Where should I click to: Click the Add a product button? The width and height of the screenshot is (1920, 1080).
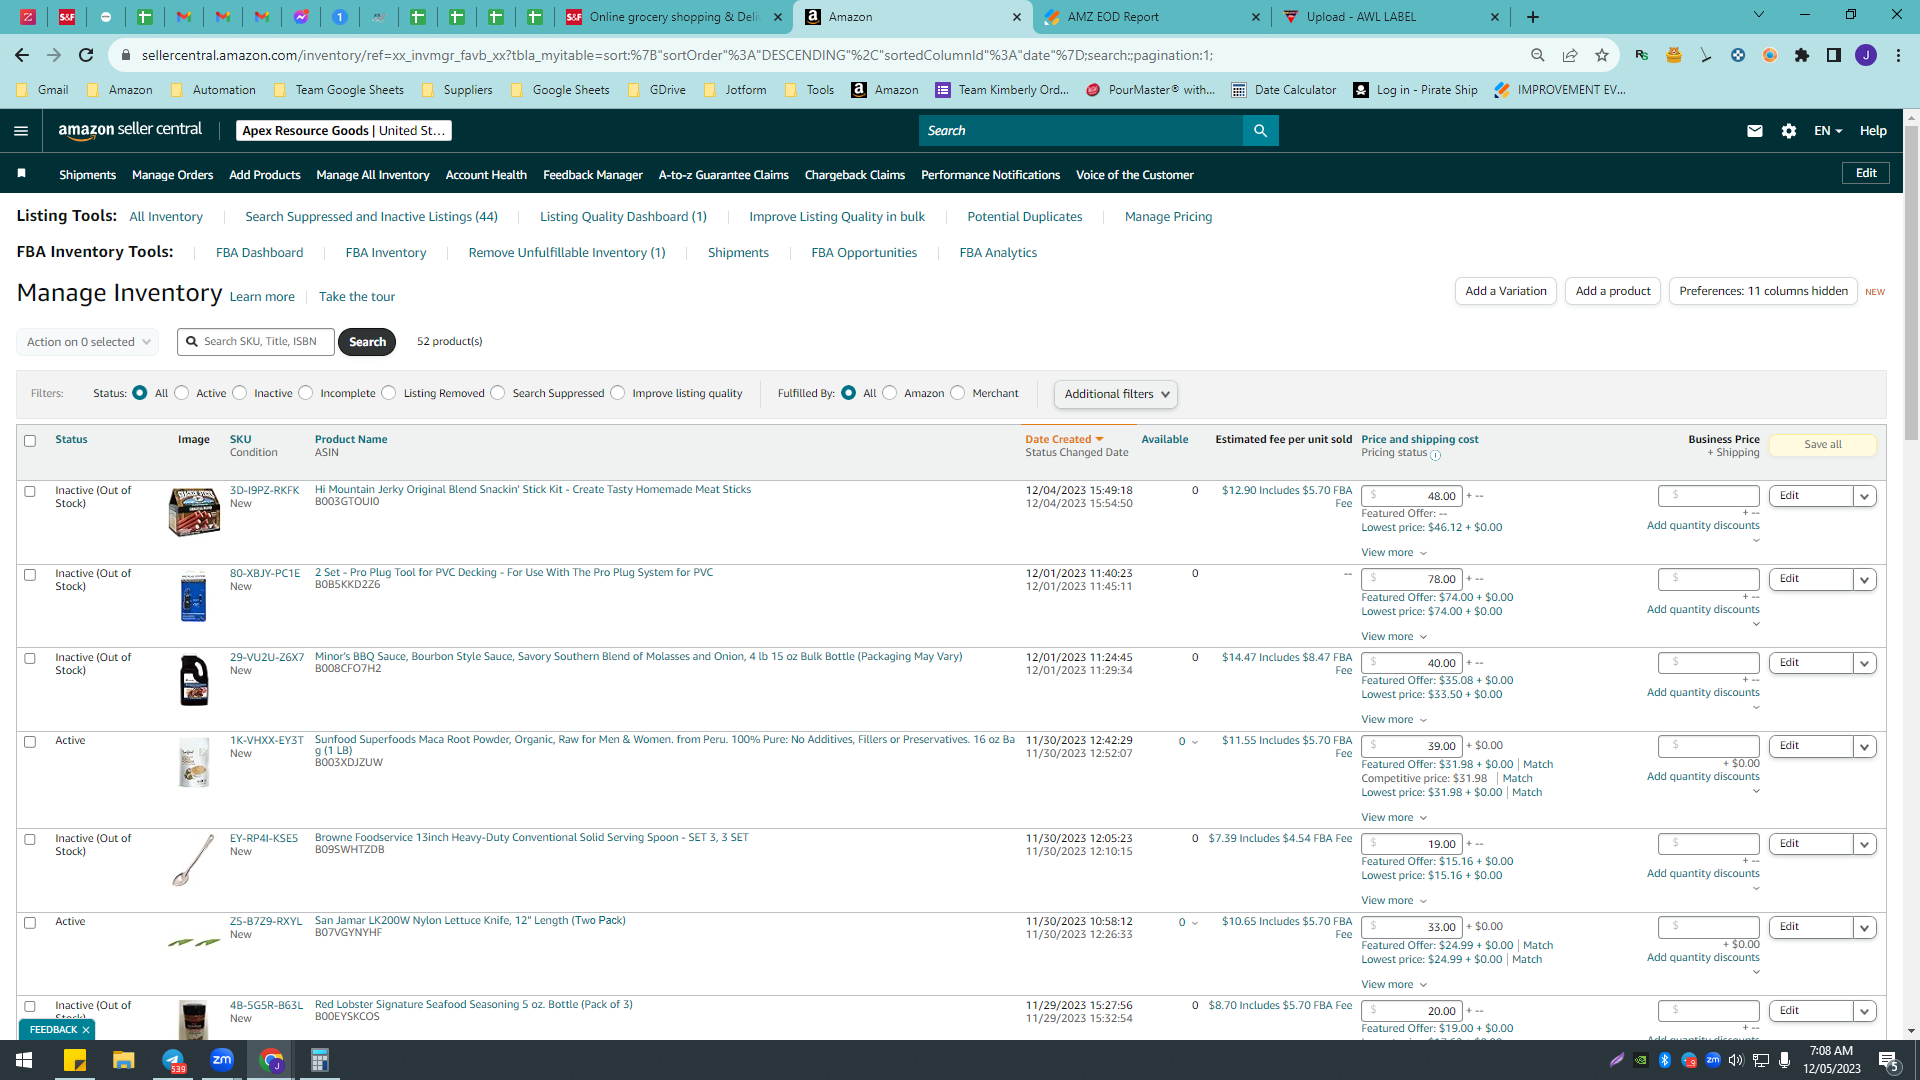tap(1613, 291)
